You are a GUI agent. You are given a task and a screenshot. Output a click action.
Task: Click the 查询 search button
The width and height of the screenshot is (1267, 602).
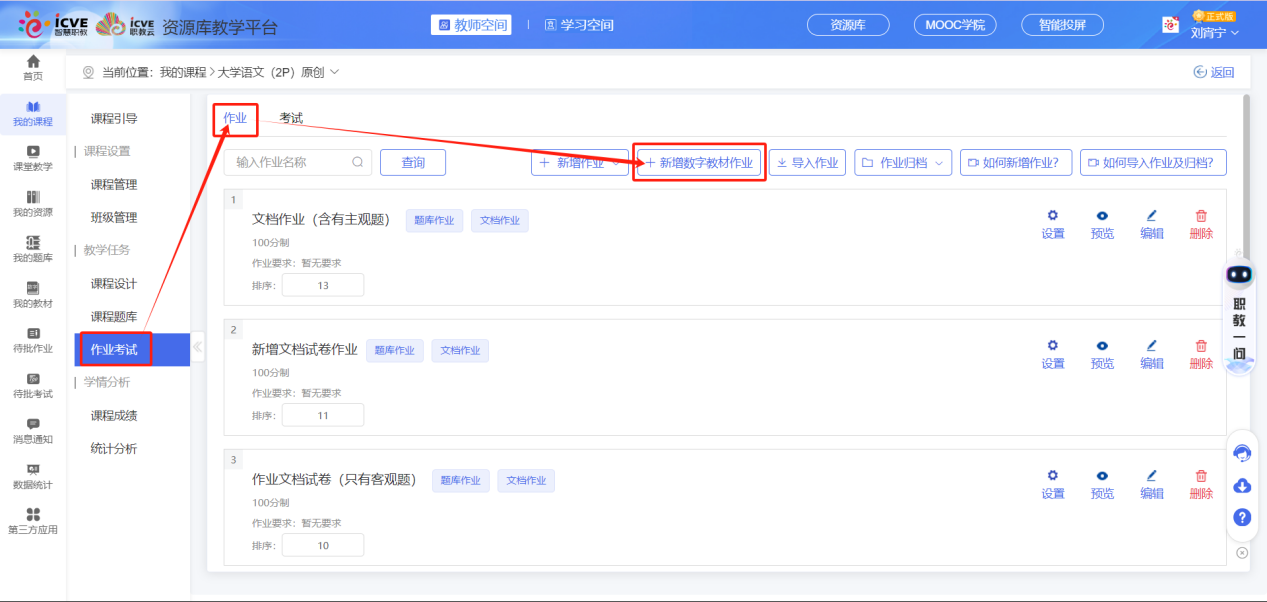pos(412,163)
